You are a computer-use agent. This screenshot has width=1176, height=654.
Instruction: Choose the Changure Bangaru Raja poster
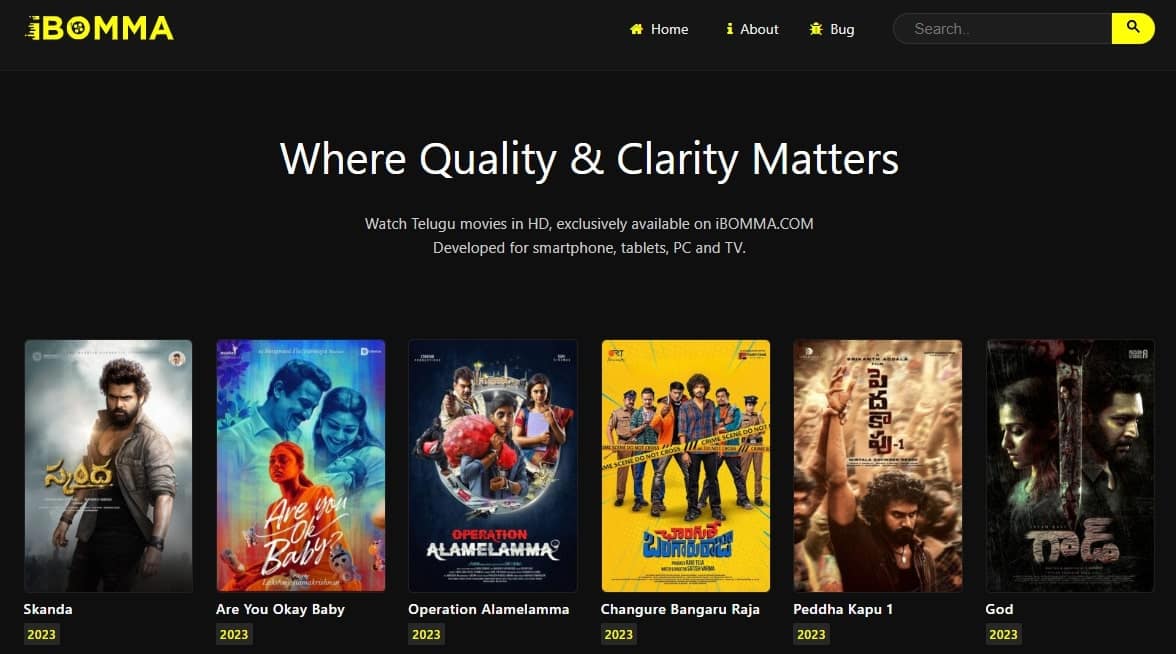click(x=685, y=465)
